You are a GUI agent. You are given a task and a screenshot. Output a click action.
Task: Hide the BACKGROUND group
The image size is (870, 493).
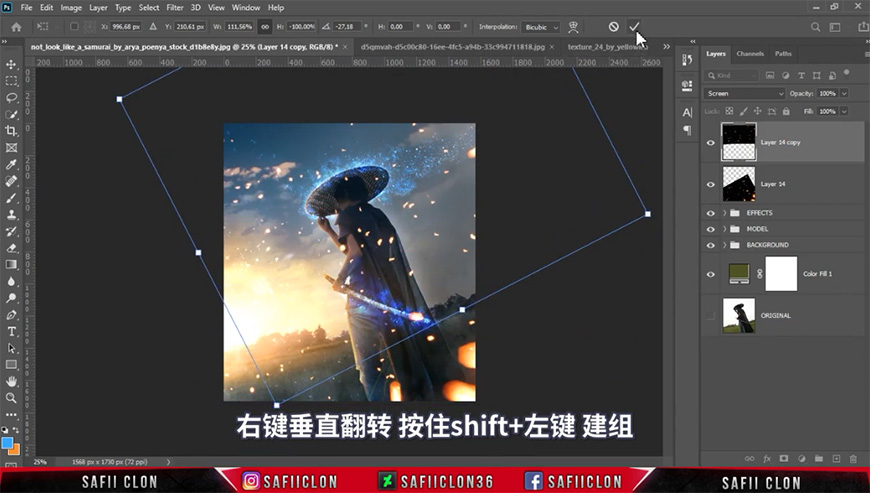(x=710, y=245)
